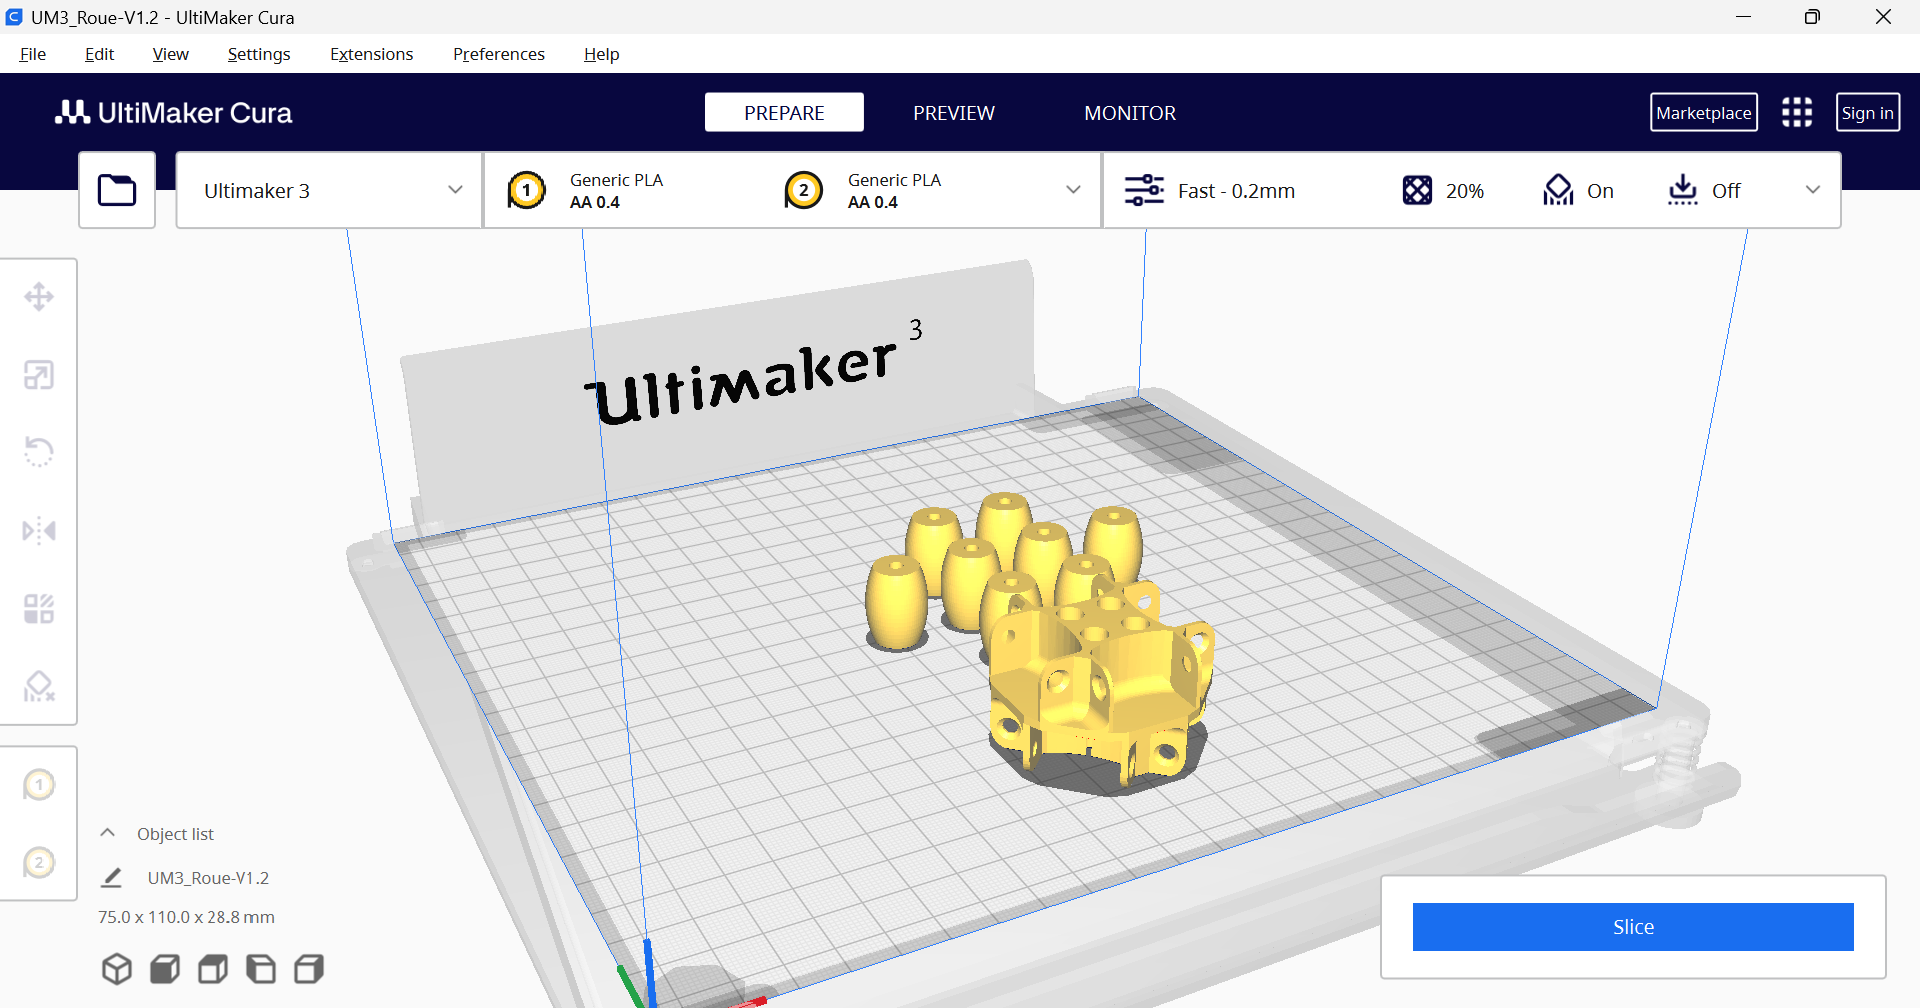Image resolution: width=1920 pixels, height=1008 pixels.
Task: Open the application switcher grid icon
Action: [x=1796, y=113]
